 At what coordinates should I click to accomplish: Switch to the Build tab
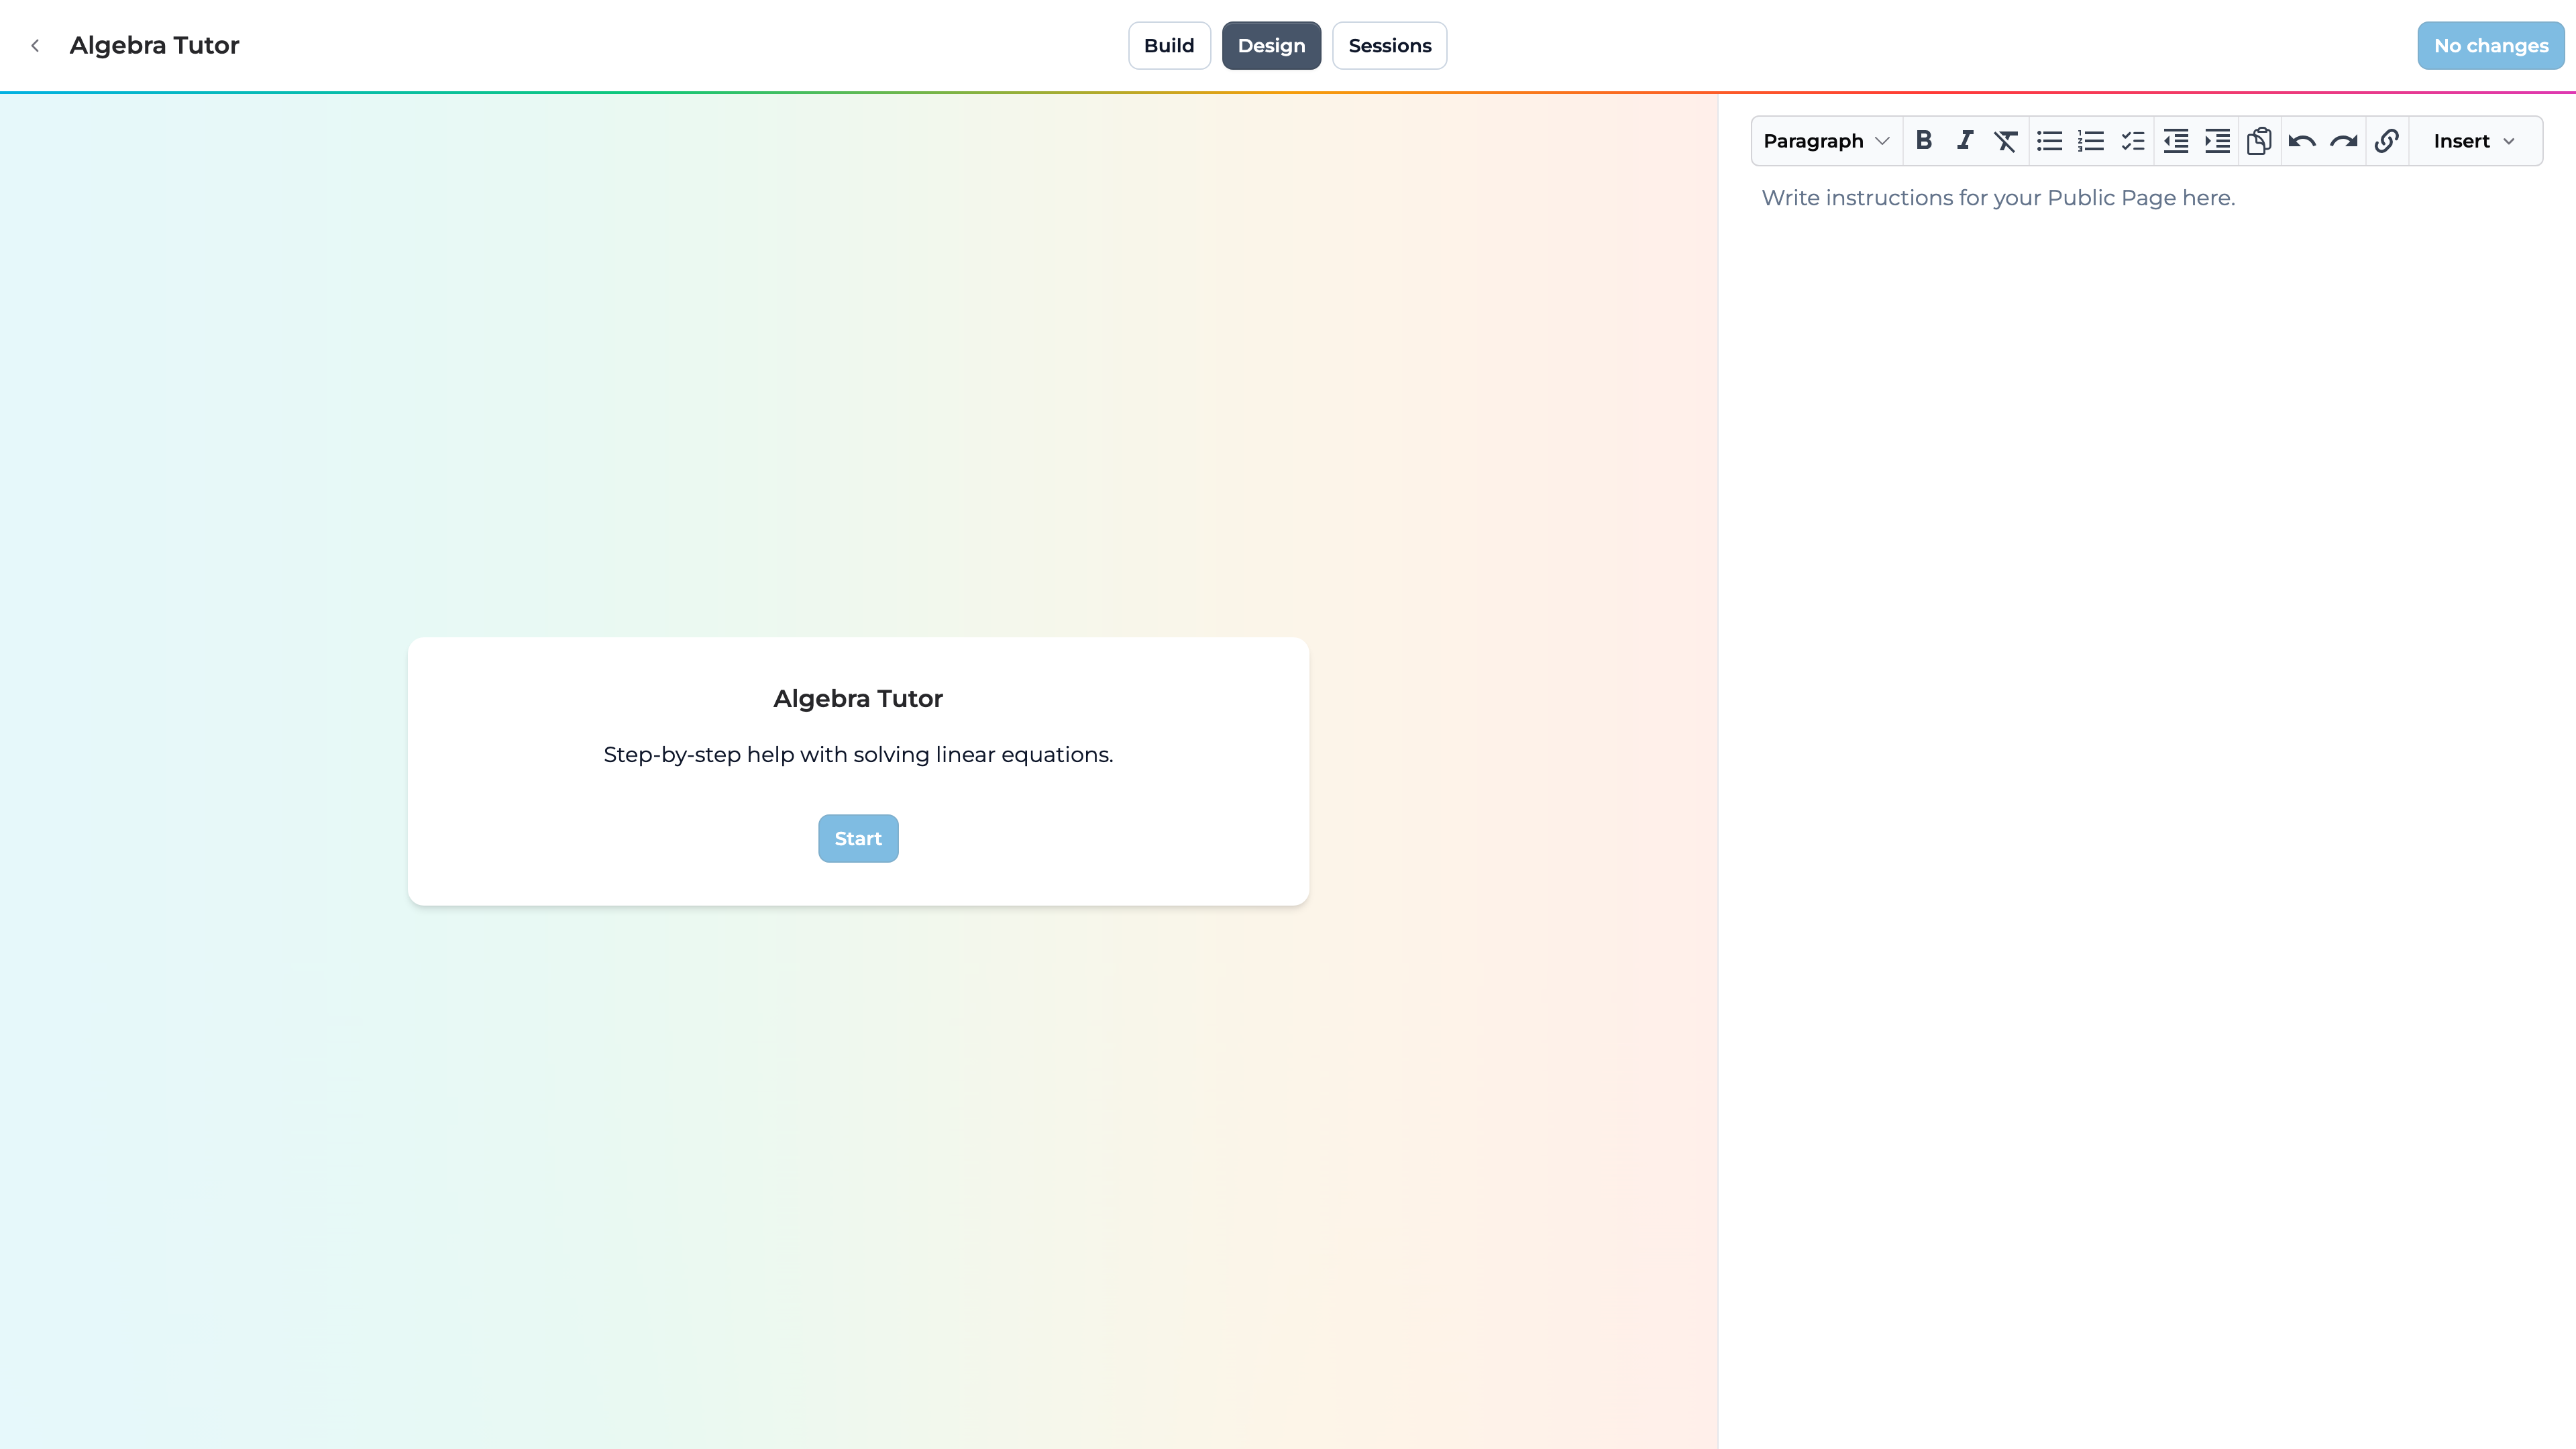point(1169,46)
